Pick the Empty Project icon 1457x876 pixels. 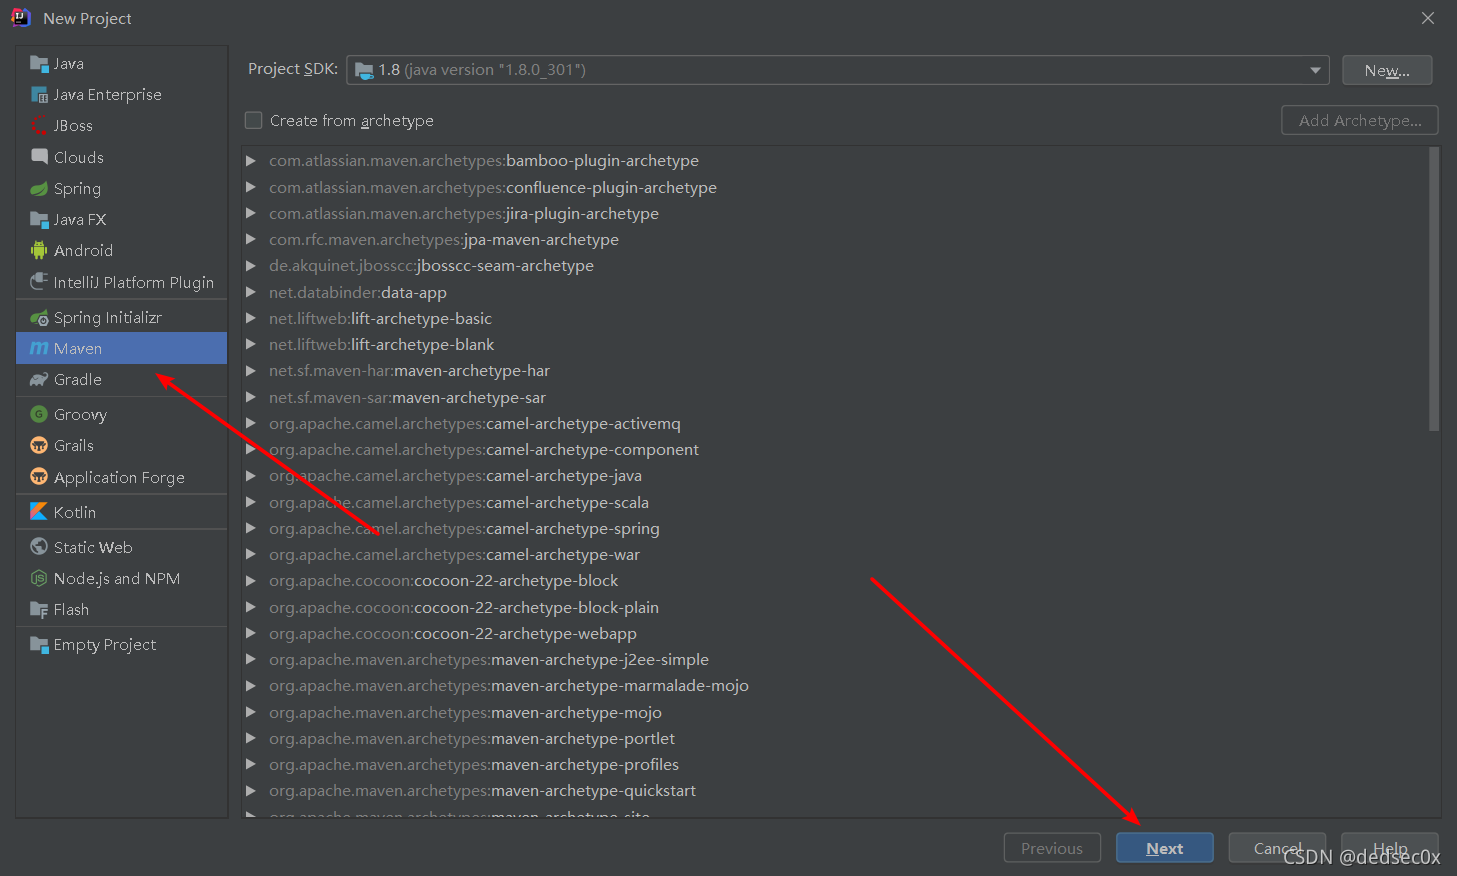[39, 645]
